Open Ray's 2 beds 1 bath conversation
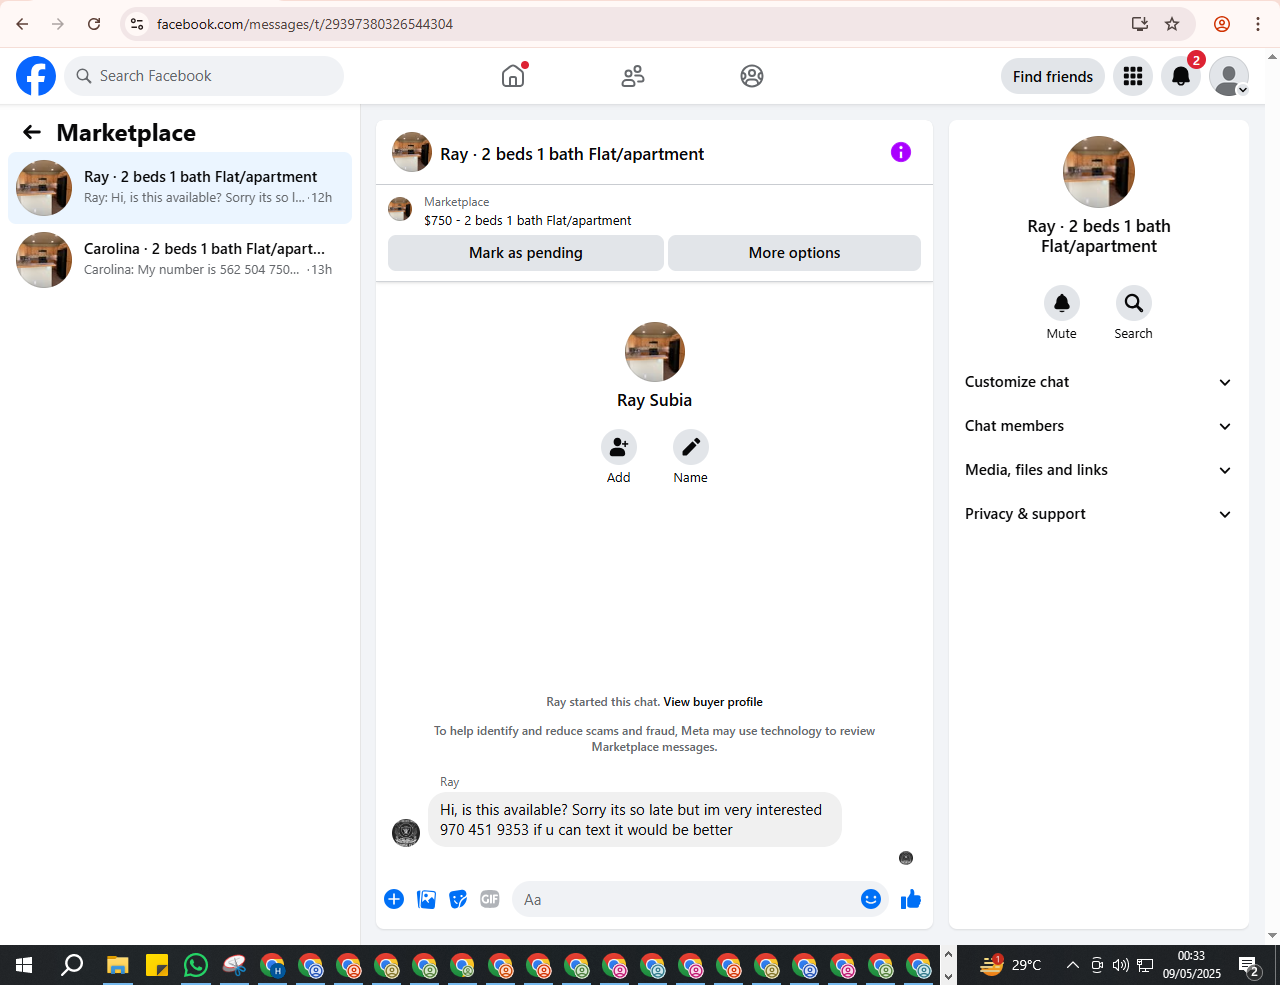 tap(180, 188)
